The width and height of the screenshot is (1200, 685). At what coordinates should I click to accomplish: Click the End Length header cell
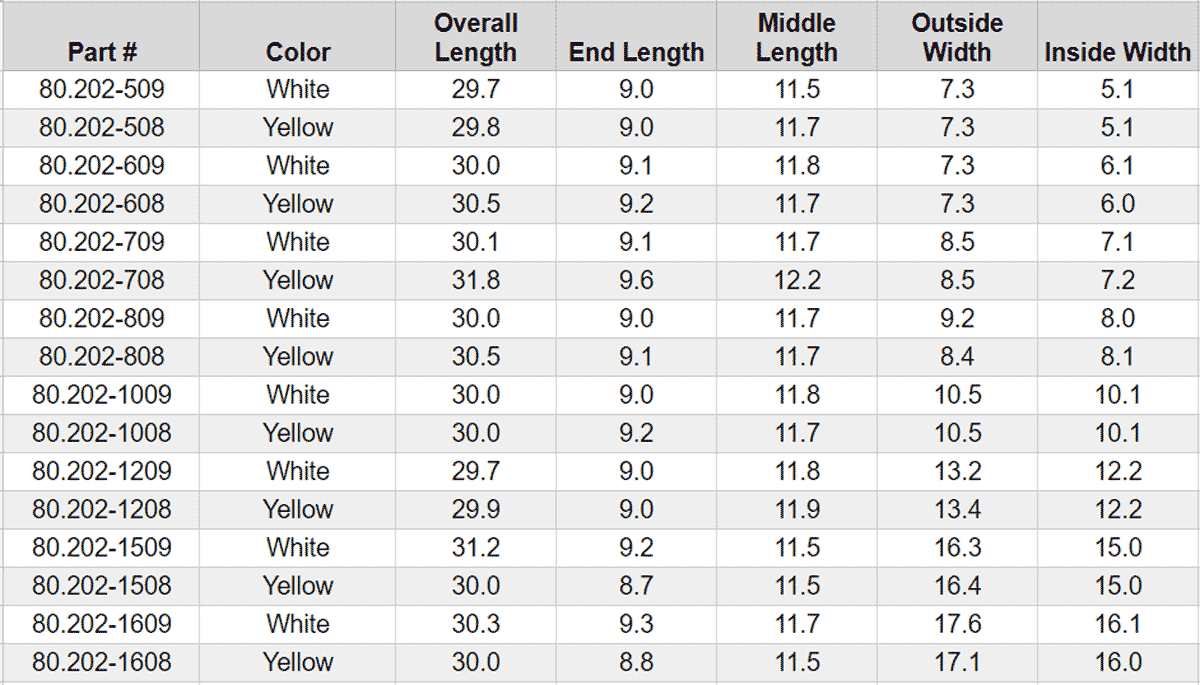(637, 36)
